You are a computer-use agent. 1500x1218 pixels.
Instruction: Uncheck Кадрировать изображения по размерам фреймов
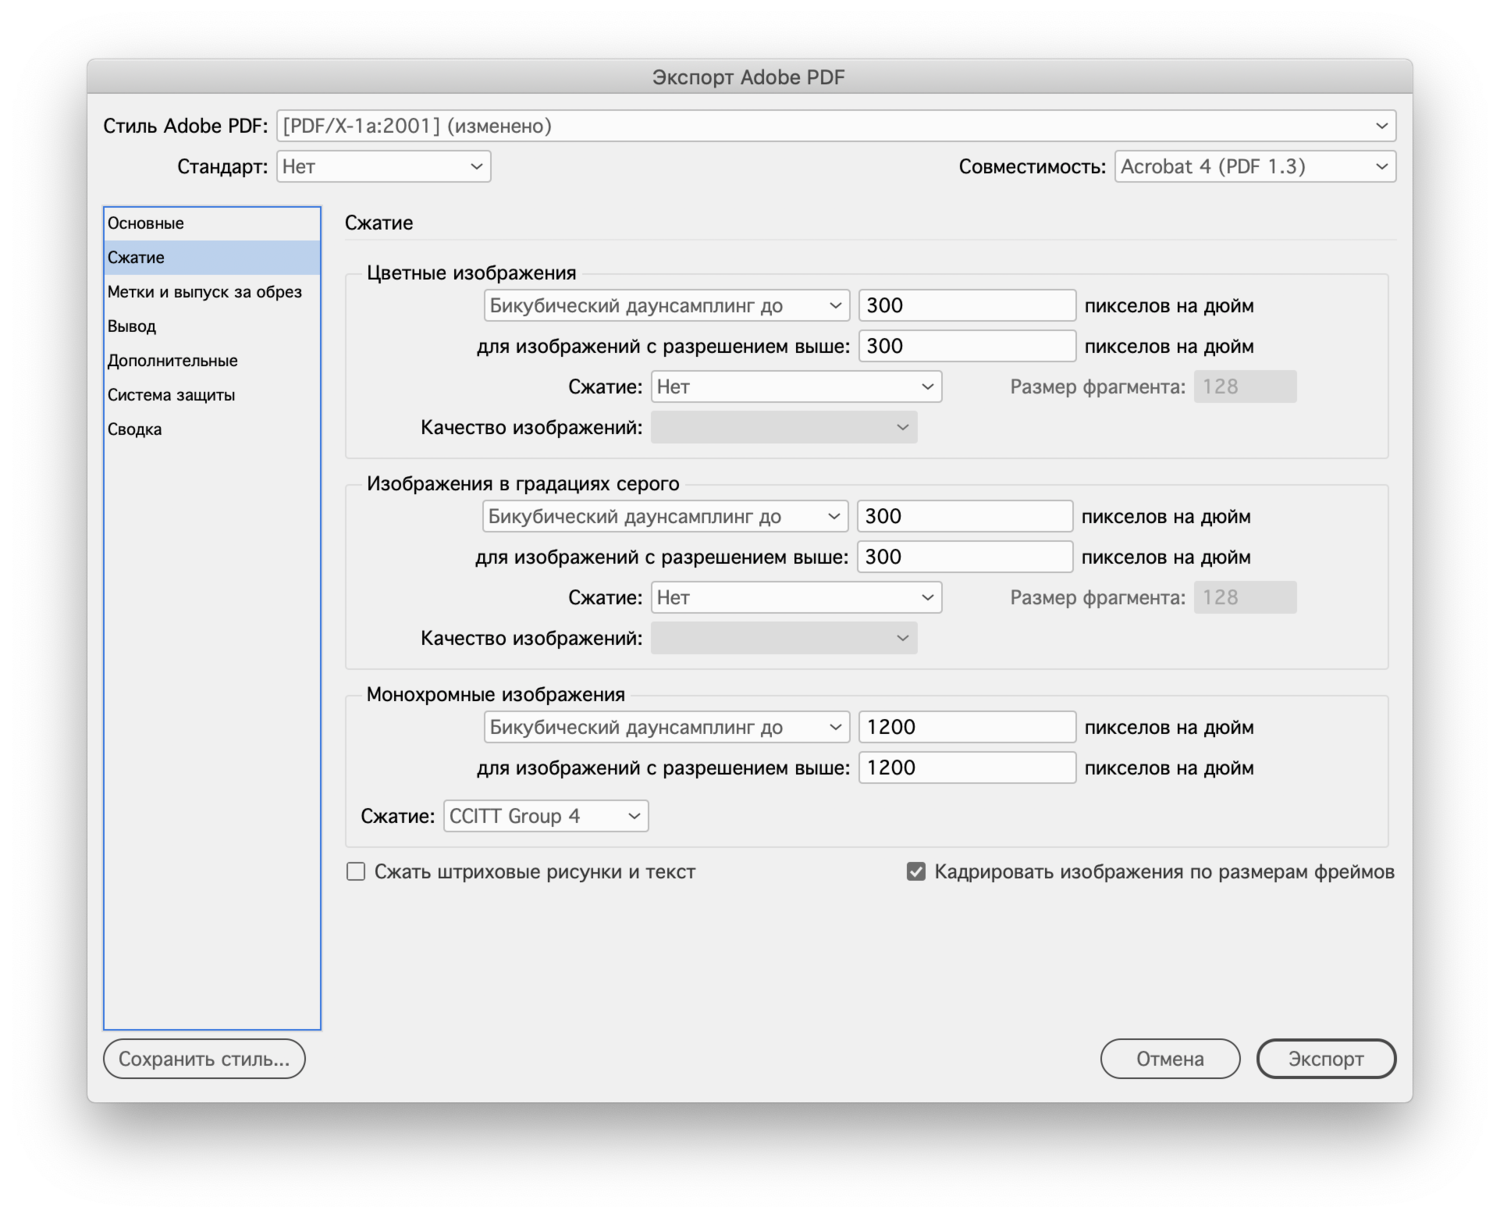coord(916,872)
